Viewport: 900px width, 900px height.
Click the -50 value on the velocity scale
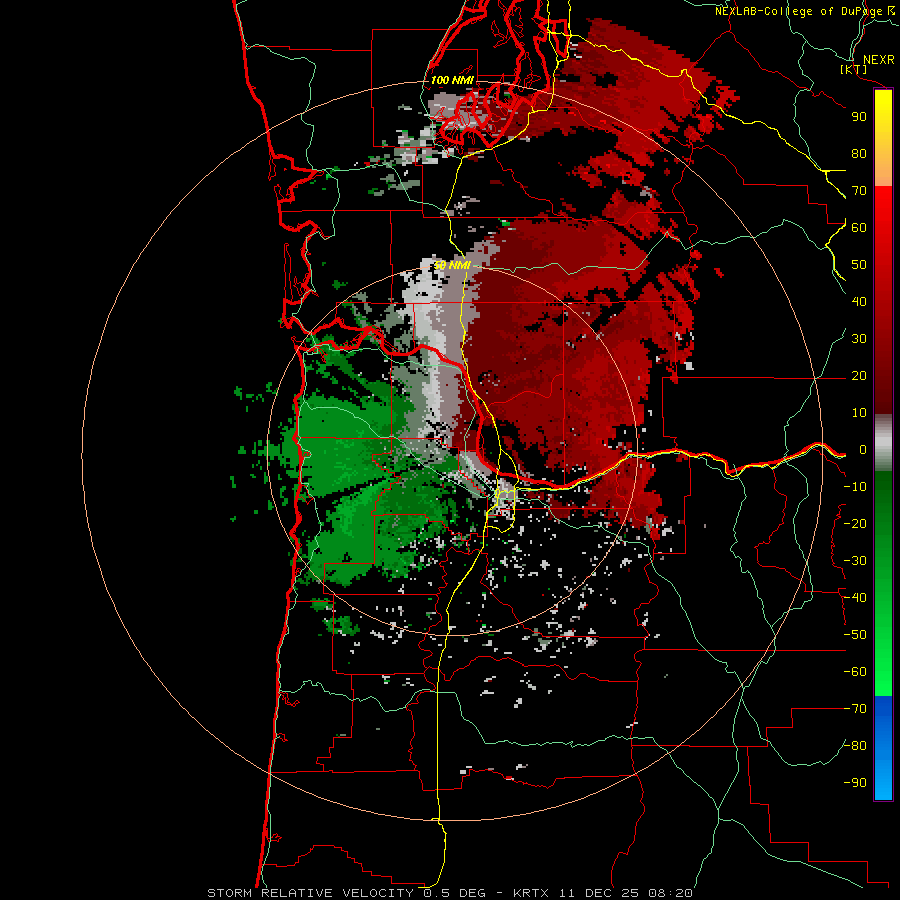[855, 635]
